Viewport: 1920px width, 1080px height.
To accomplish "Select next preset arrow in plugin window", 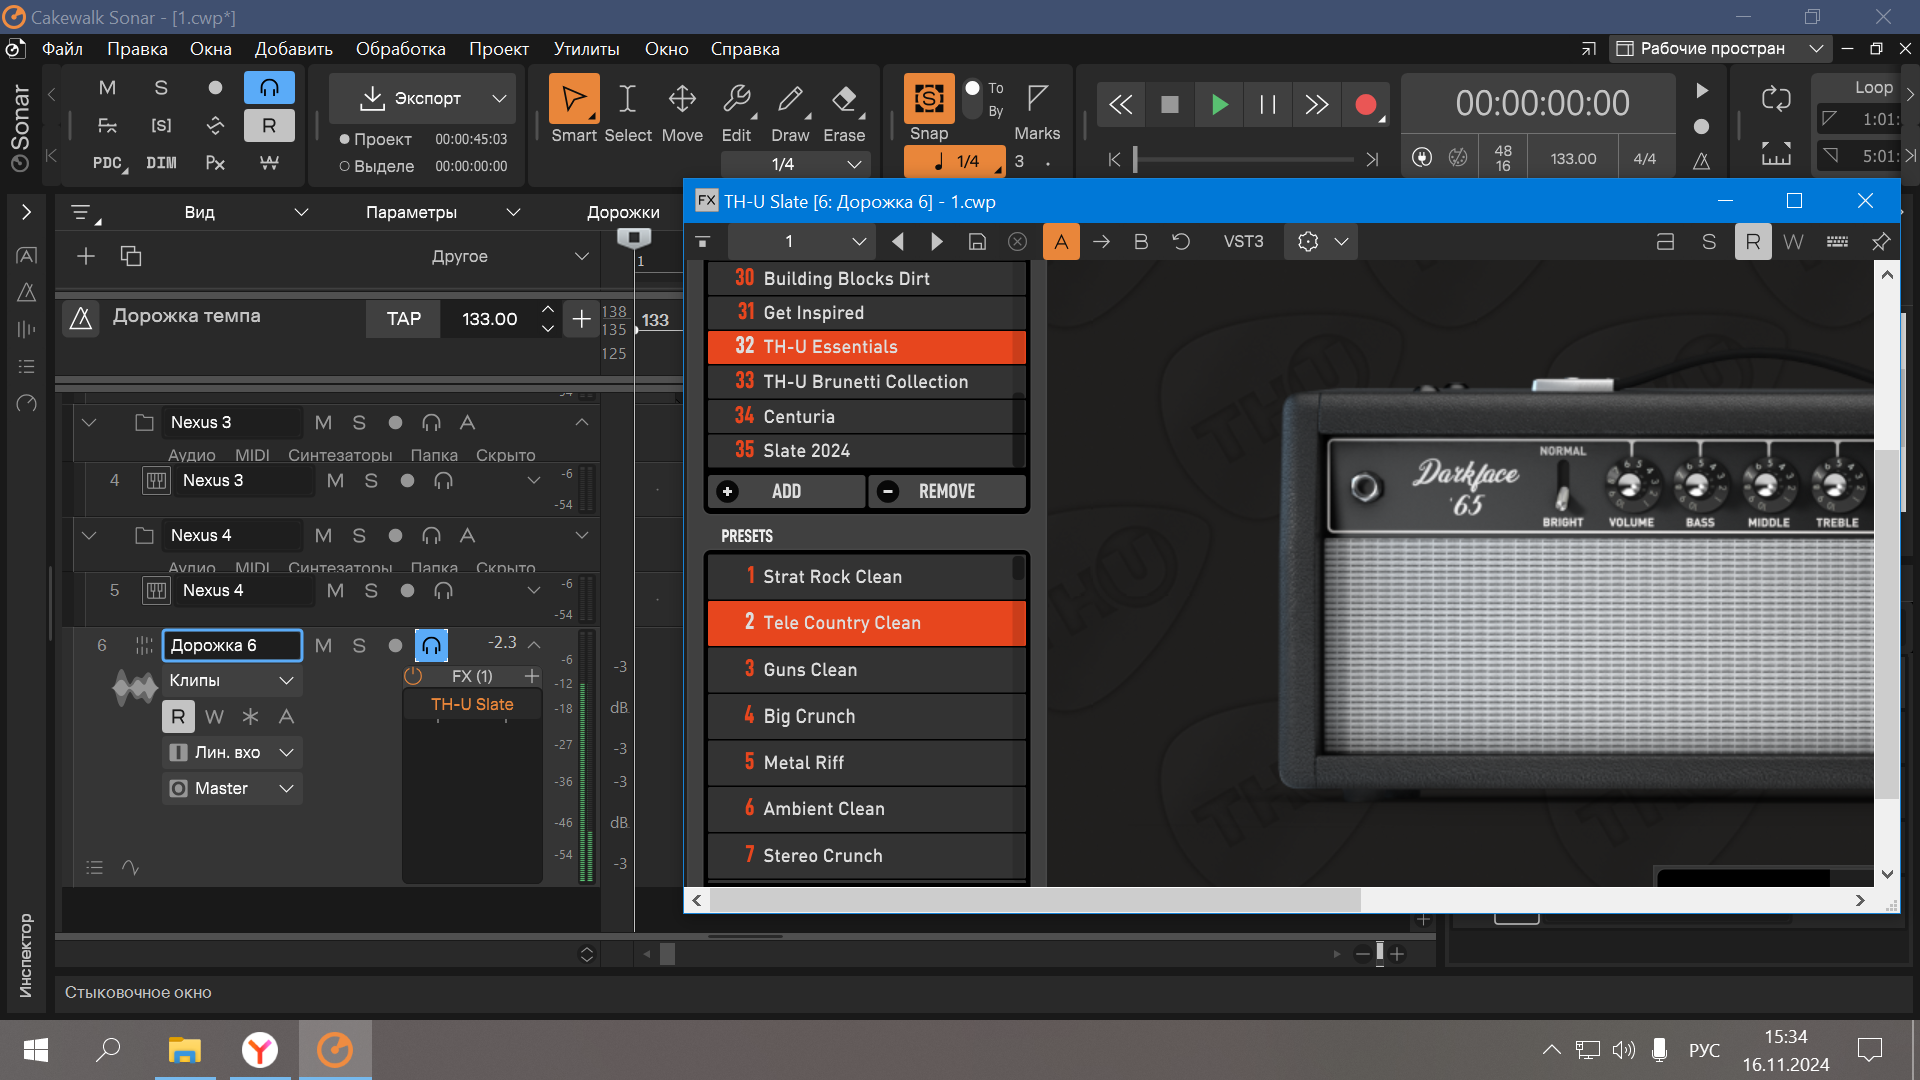I will coord(937,242).
